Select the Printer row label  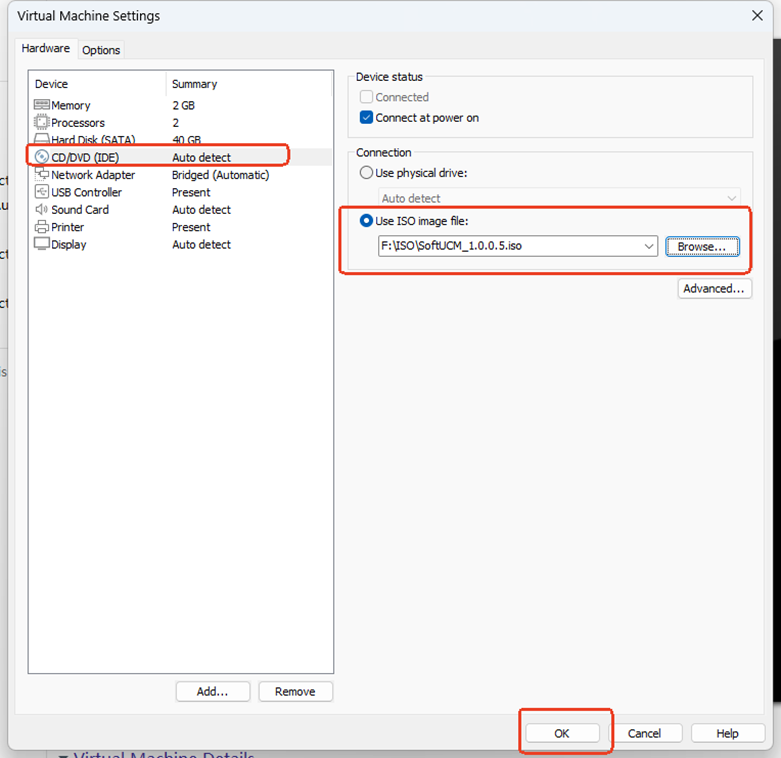tap(68, 227)
